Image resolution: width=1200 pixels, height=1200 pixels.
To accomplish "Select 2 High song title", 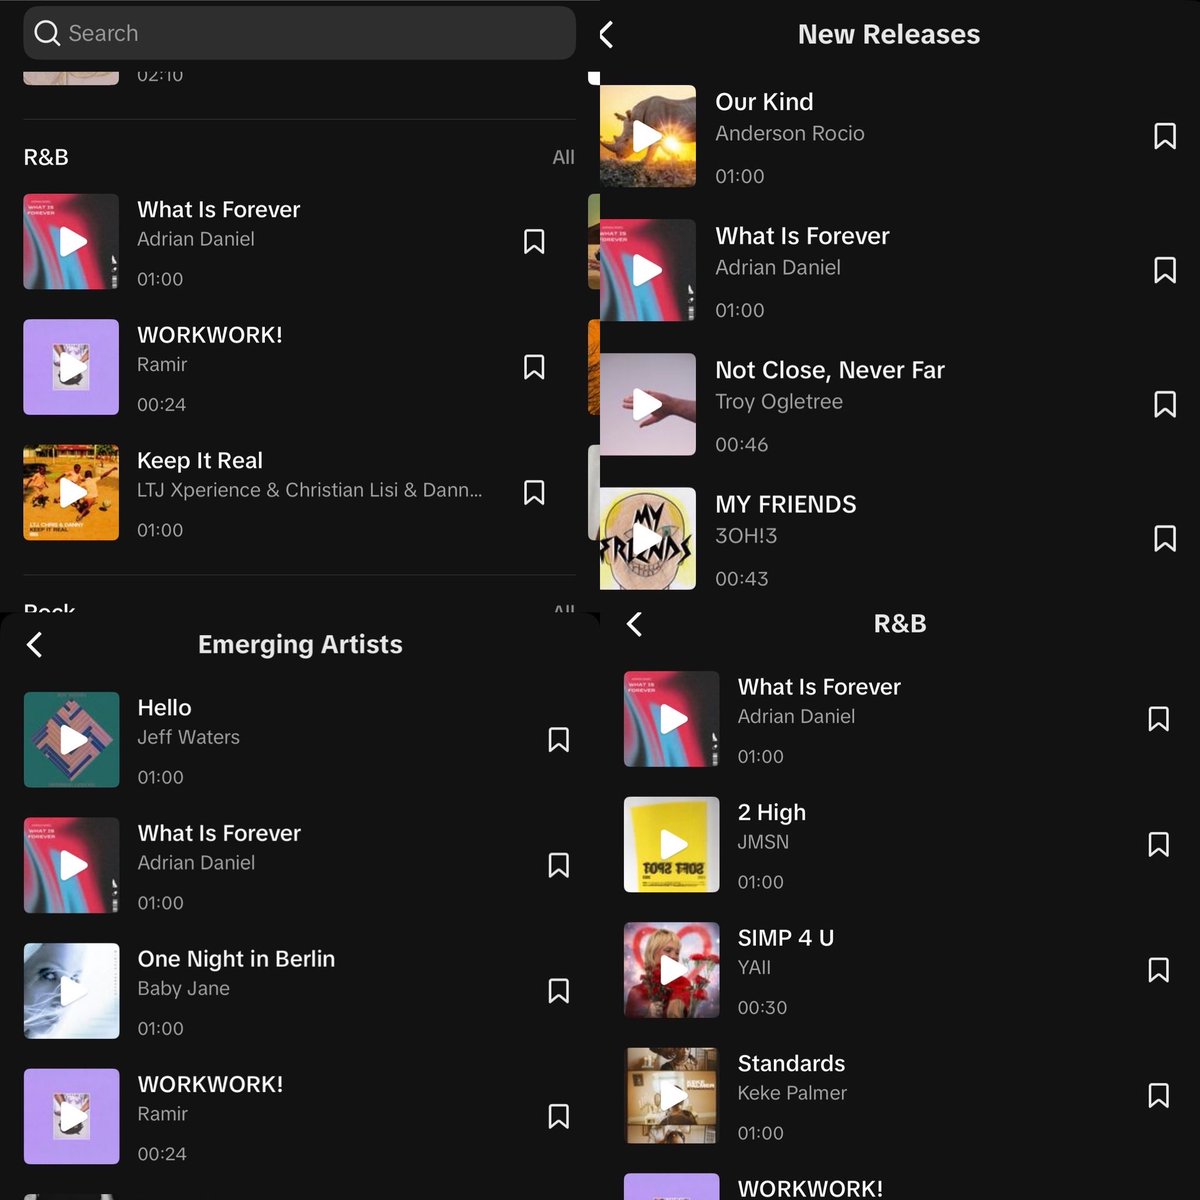I will tap(771, 812).
